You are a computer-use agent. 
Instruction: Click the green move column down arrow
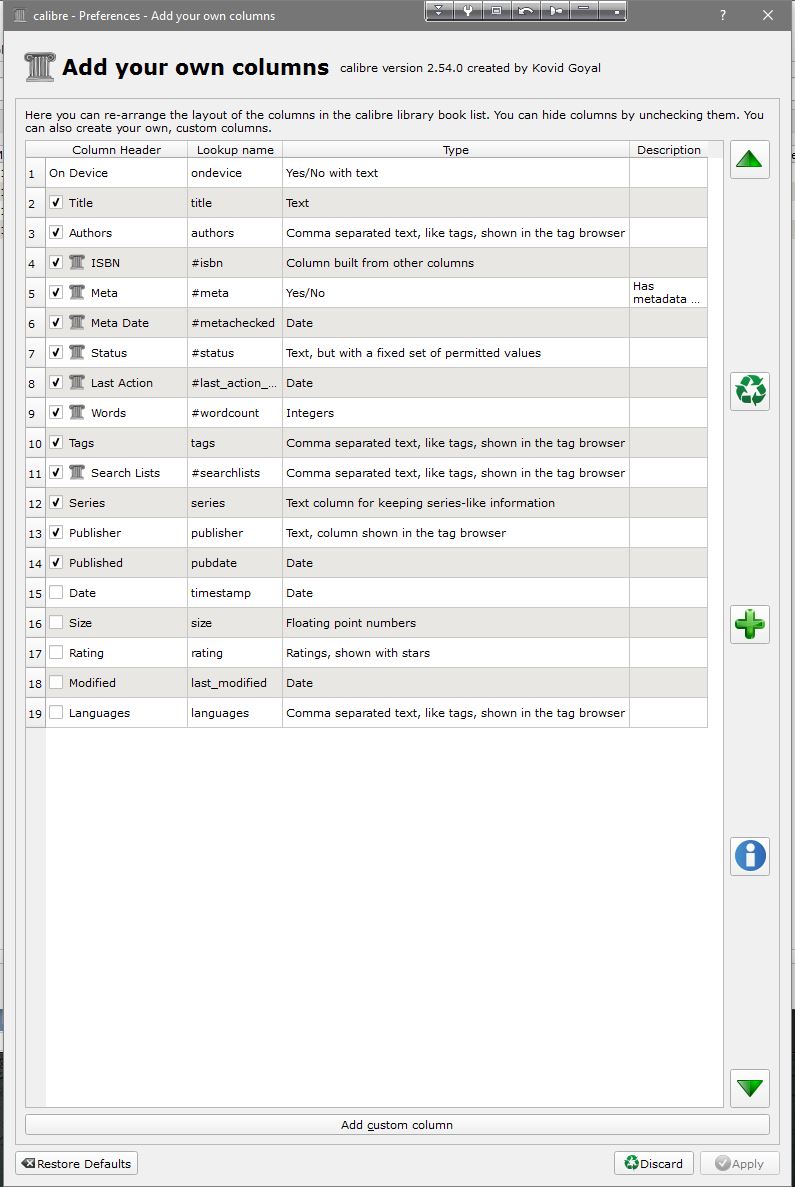click(750, 1088)
